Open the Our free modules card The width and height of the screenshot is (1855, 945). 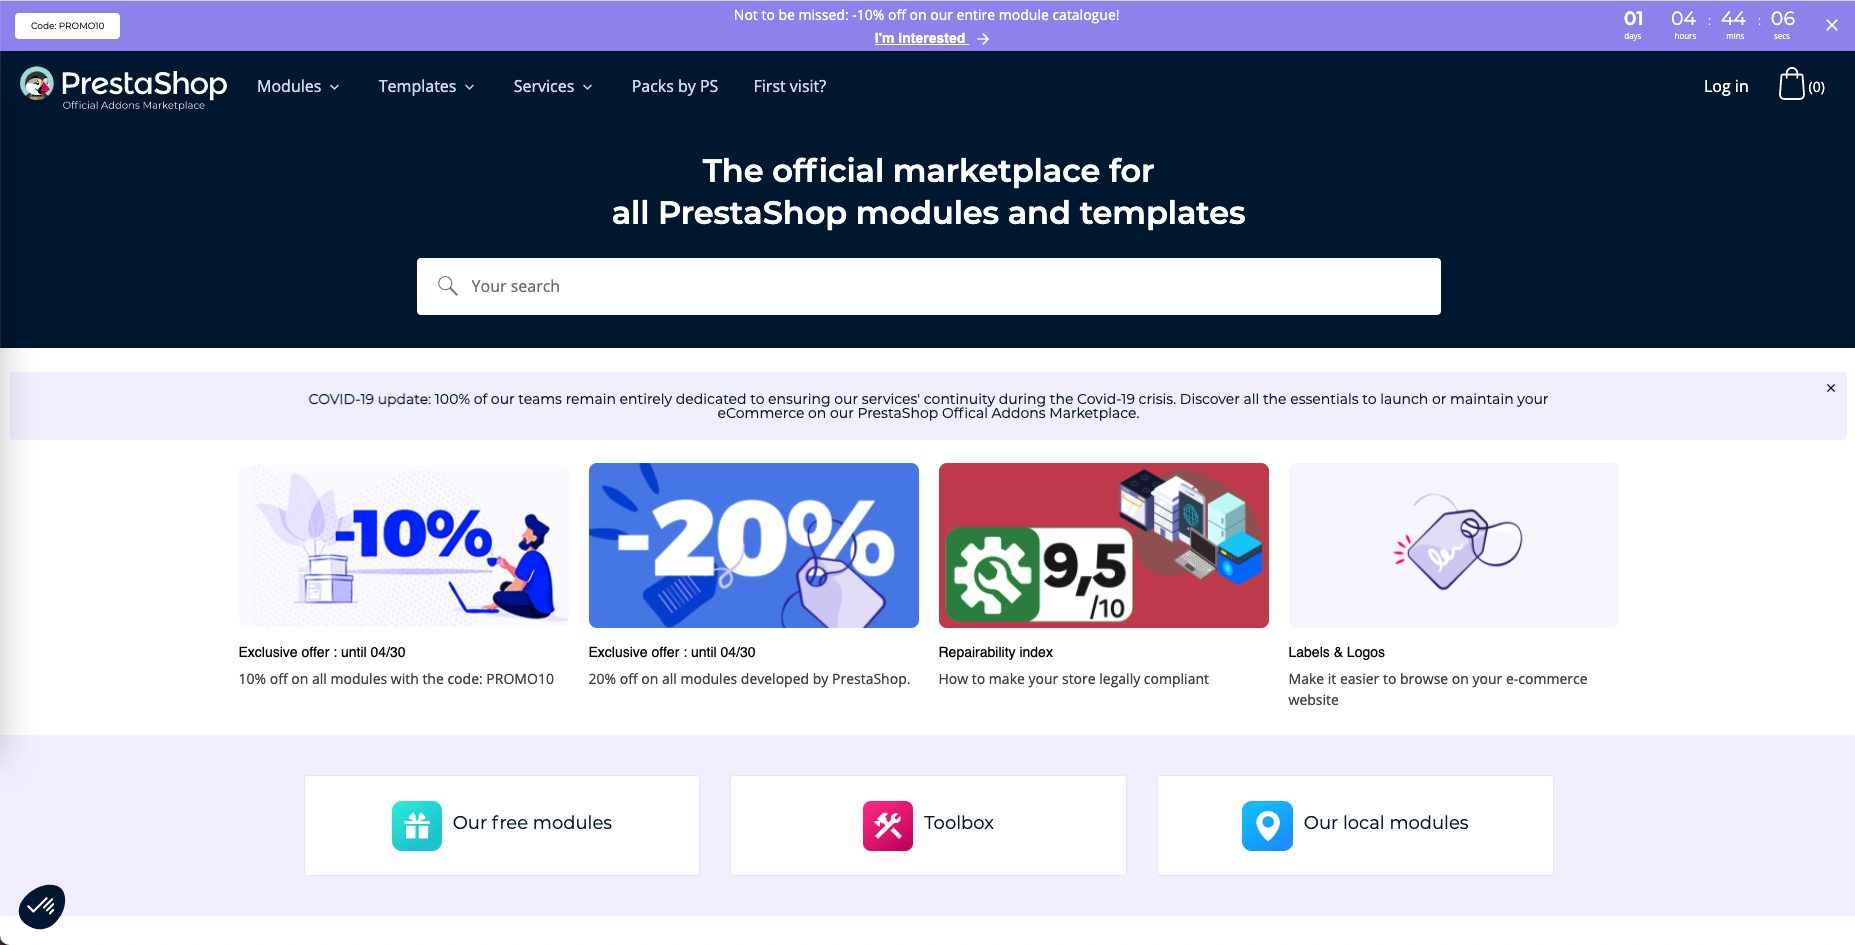pos(502,825)
